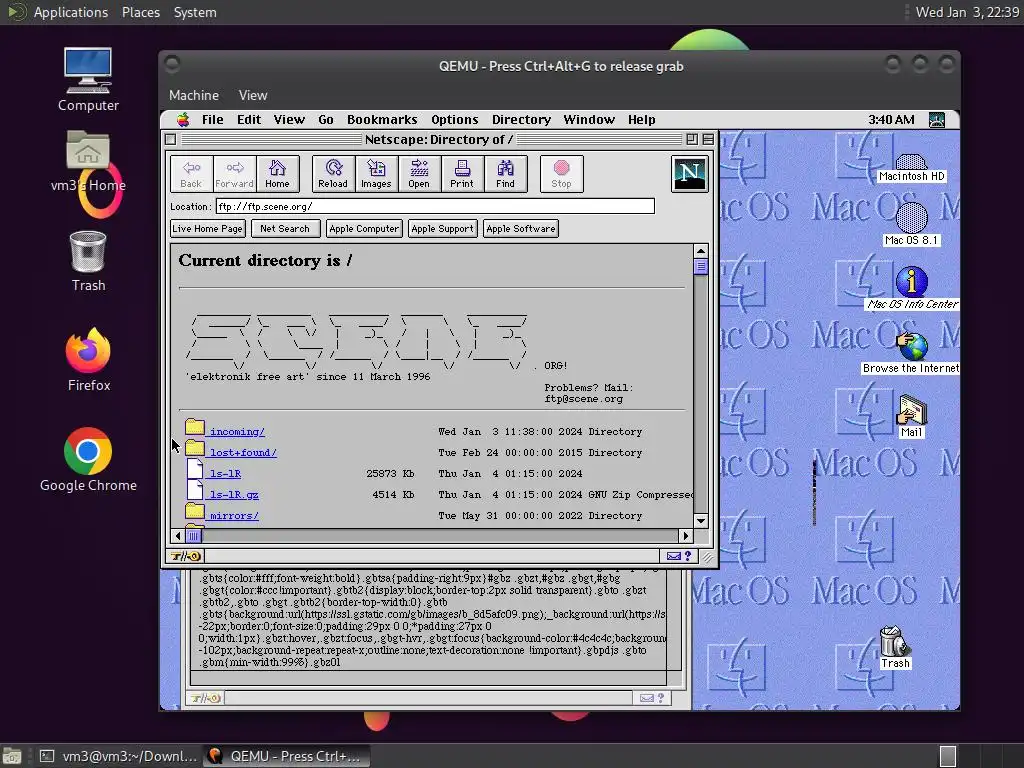Click the Back toolbar button in Netscape

click(x=191, y=174)
